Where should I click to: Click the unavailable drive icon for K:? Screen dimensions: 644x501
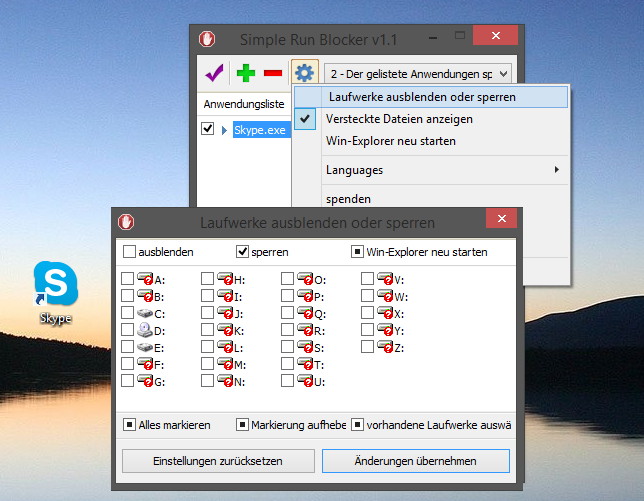(x=225, y=330)
